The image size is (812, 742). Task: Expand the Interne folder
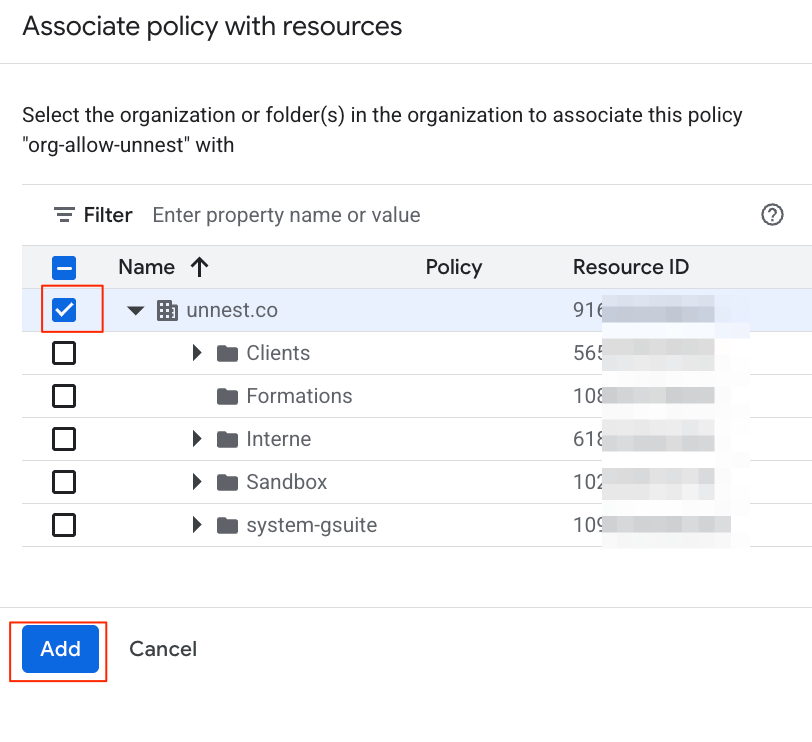coord(198,439)
